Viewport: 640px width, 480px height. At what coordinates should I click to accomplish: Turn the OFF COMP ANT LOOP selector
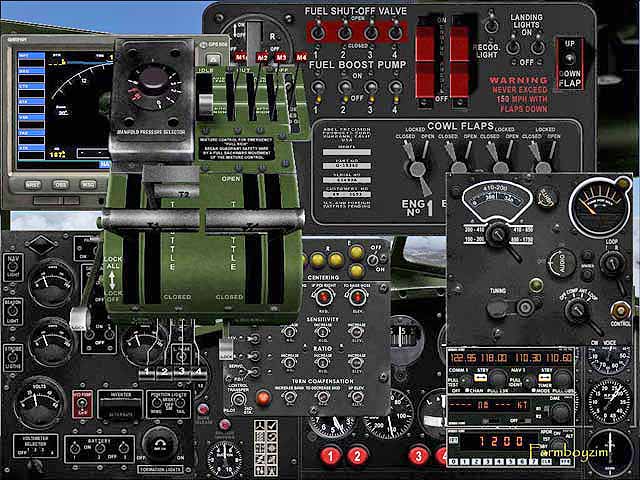tap(576, 311)
